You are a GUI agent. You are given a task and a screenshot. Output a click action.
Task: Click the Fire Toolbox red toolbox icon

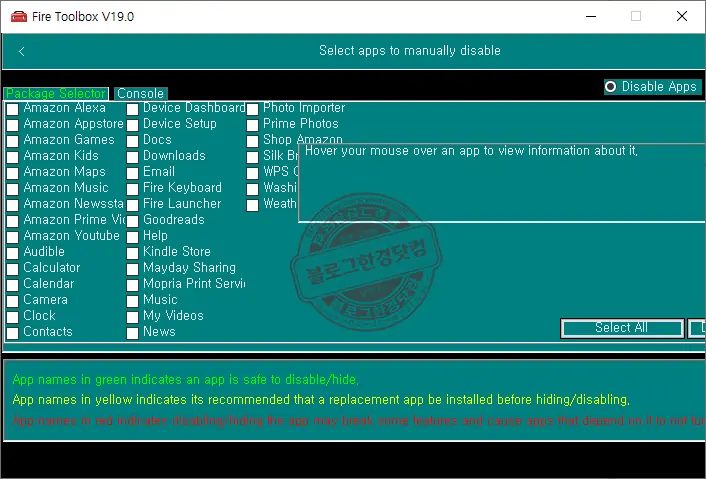tap(19, 17)
